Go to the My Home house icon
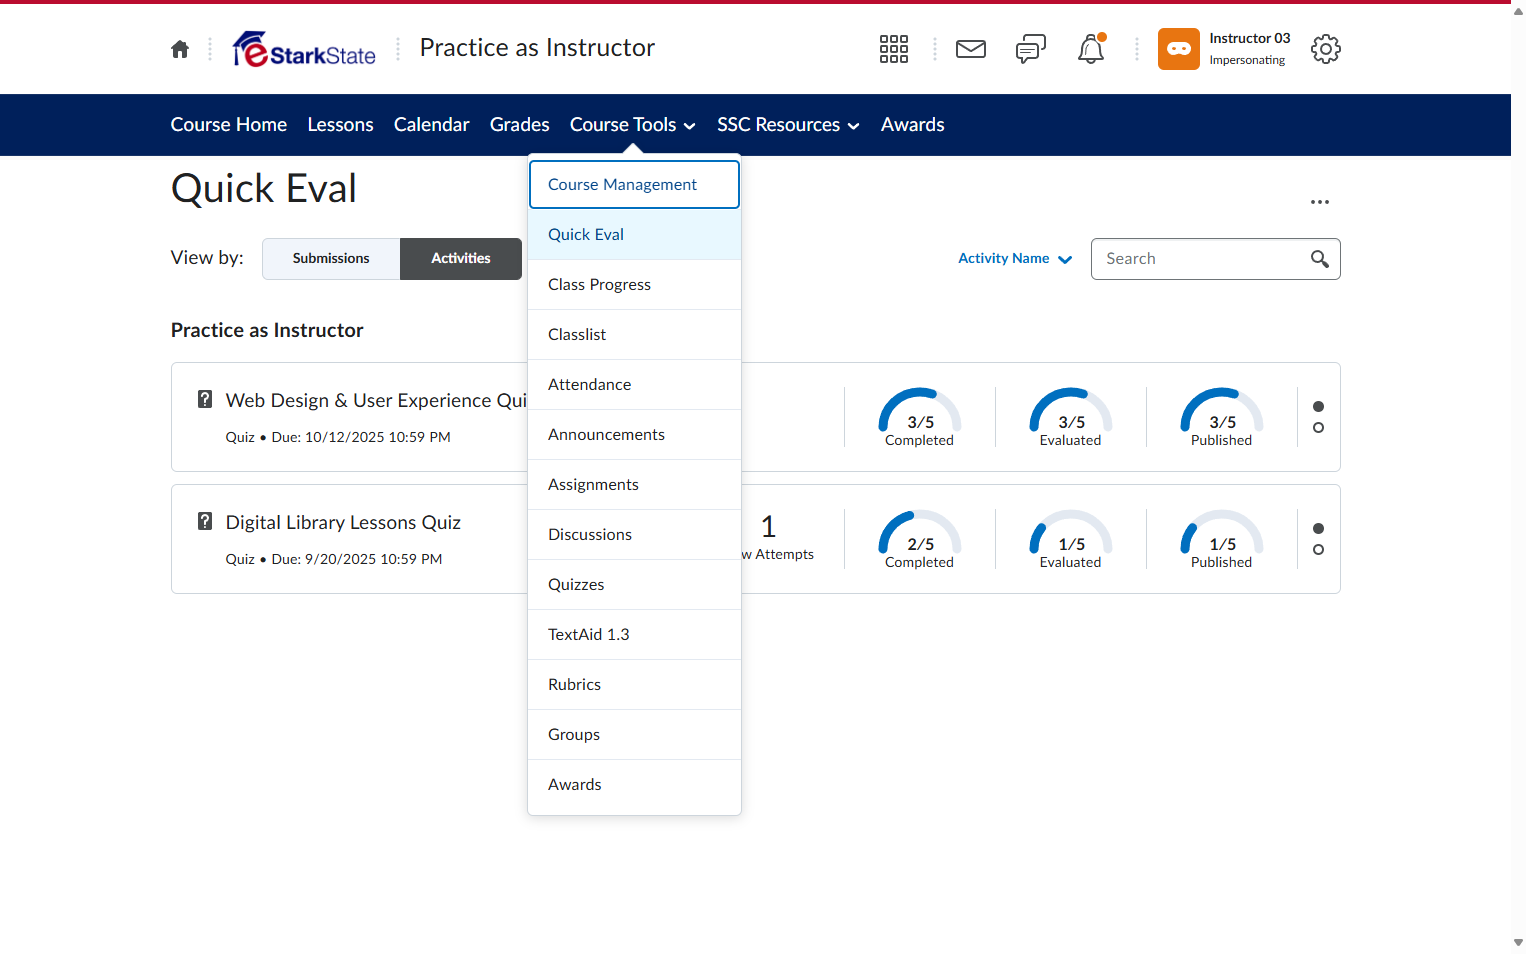This screenshot has width=1526, height=954. [180, 49]
